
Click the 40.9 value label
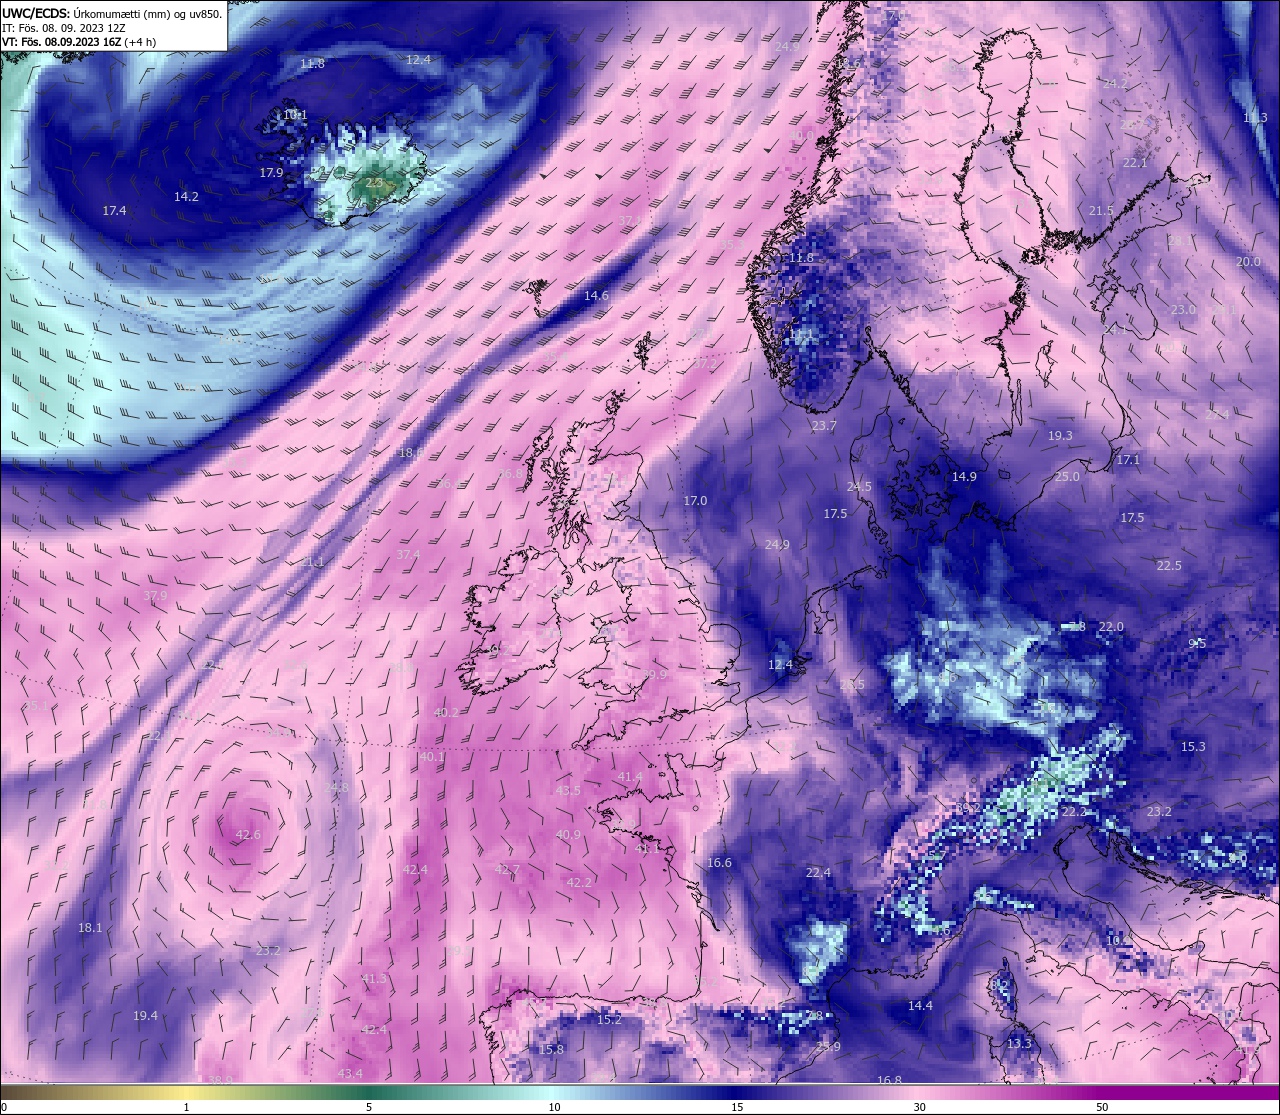pyautogui.click(x=568, y=835)
